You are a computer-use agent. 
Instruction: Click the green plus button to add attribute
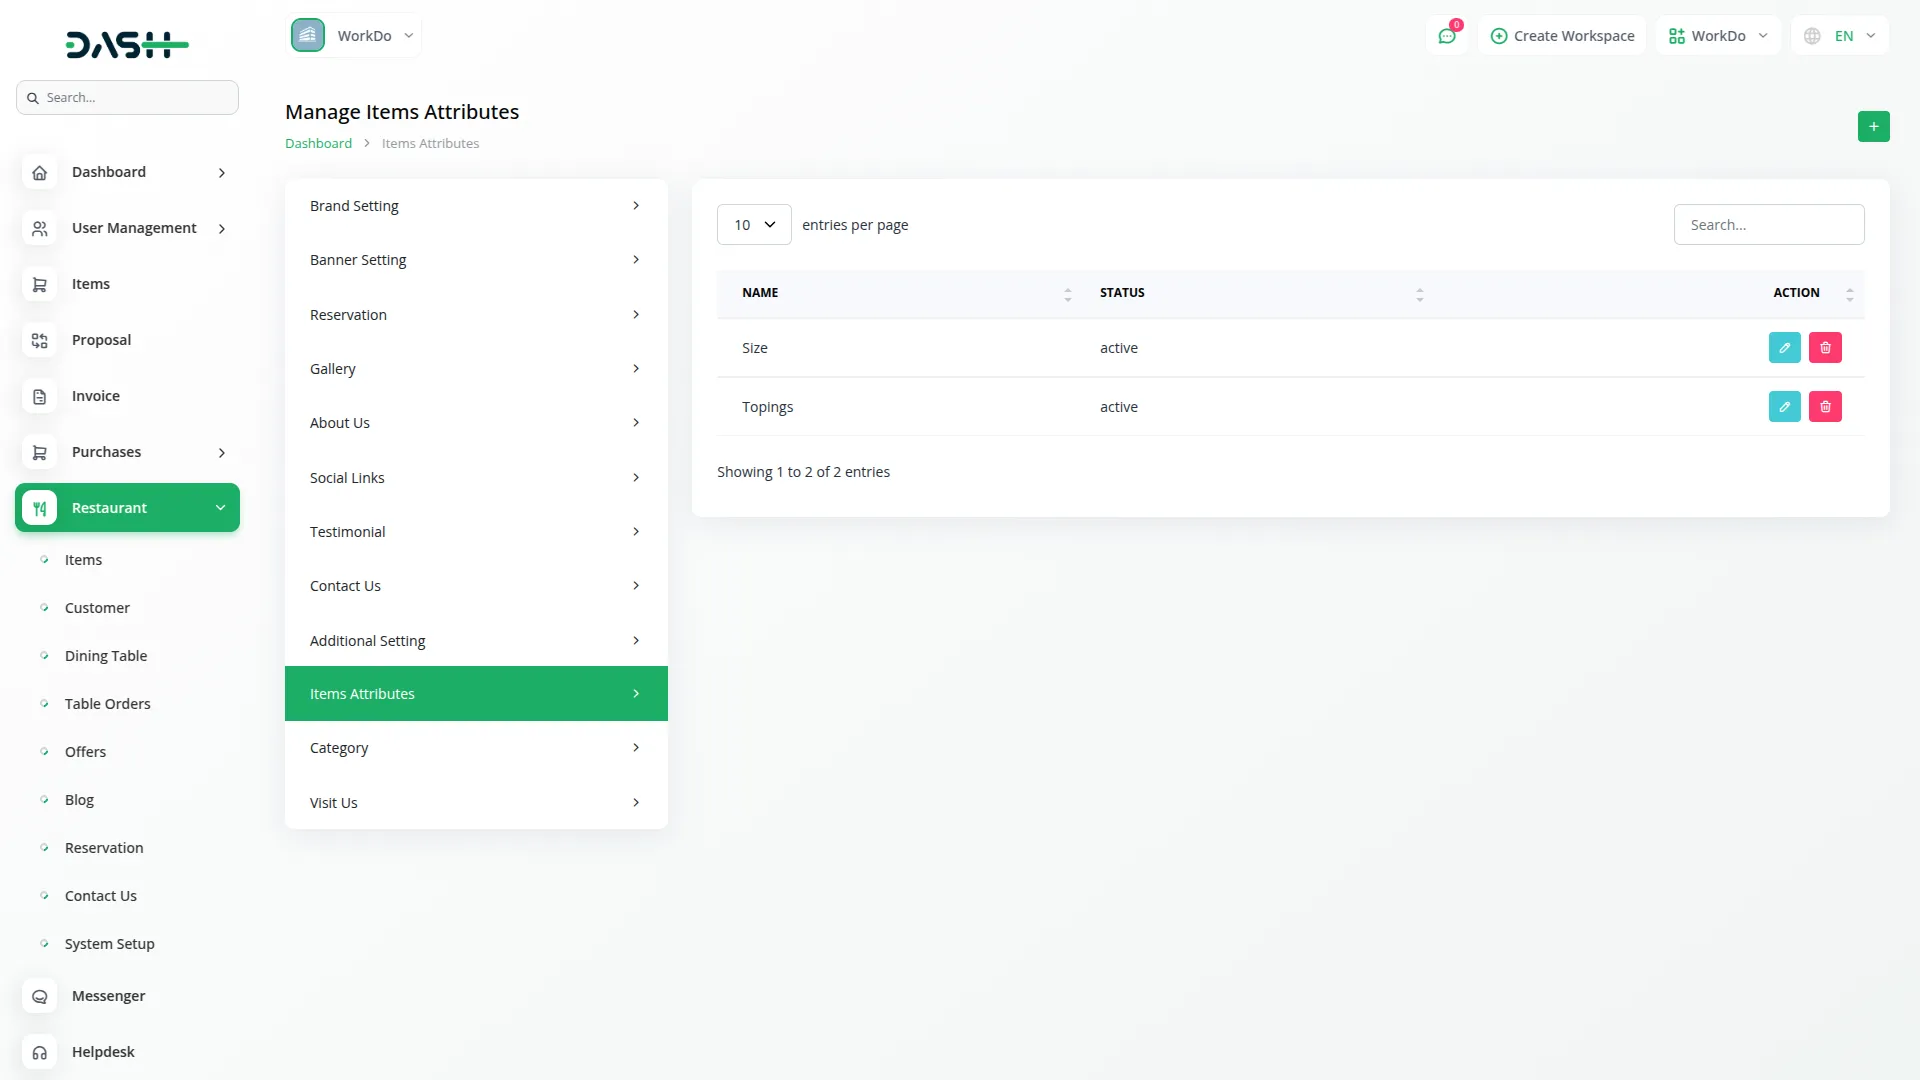tap(1873, 126)
